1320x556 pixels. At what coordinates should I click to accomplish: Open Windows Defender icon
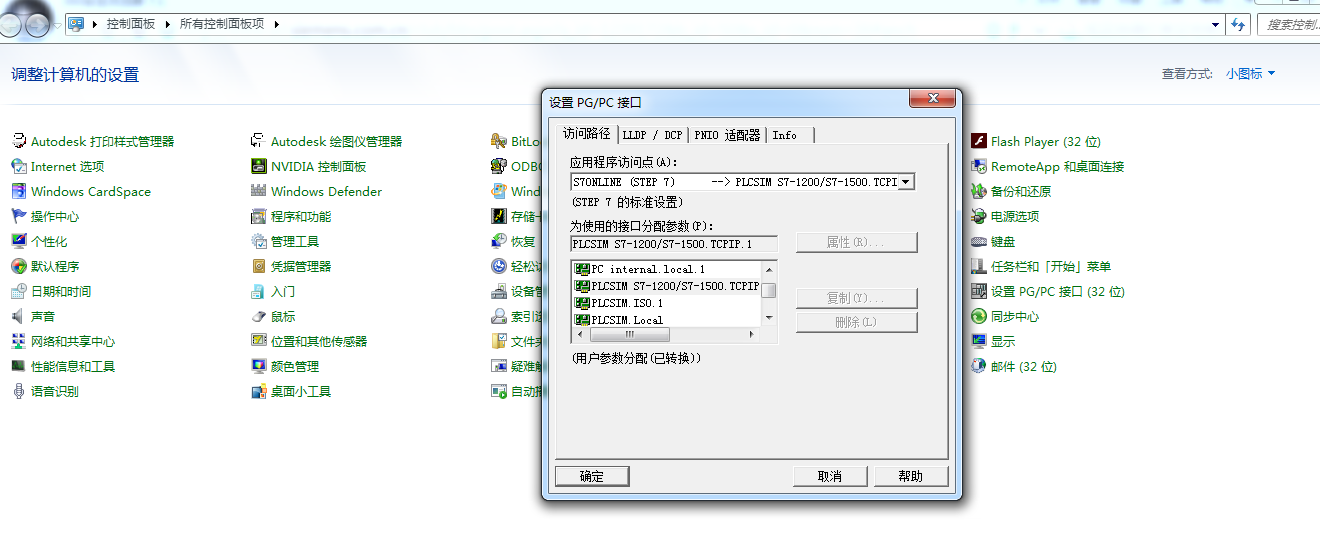coord(259,191)
